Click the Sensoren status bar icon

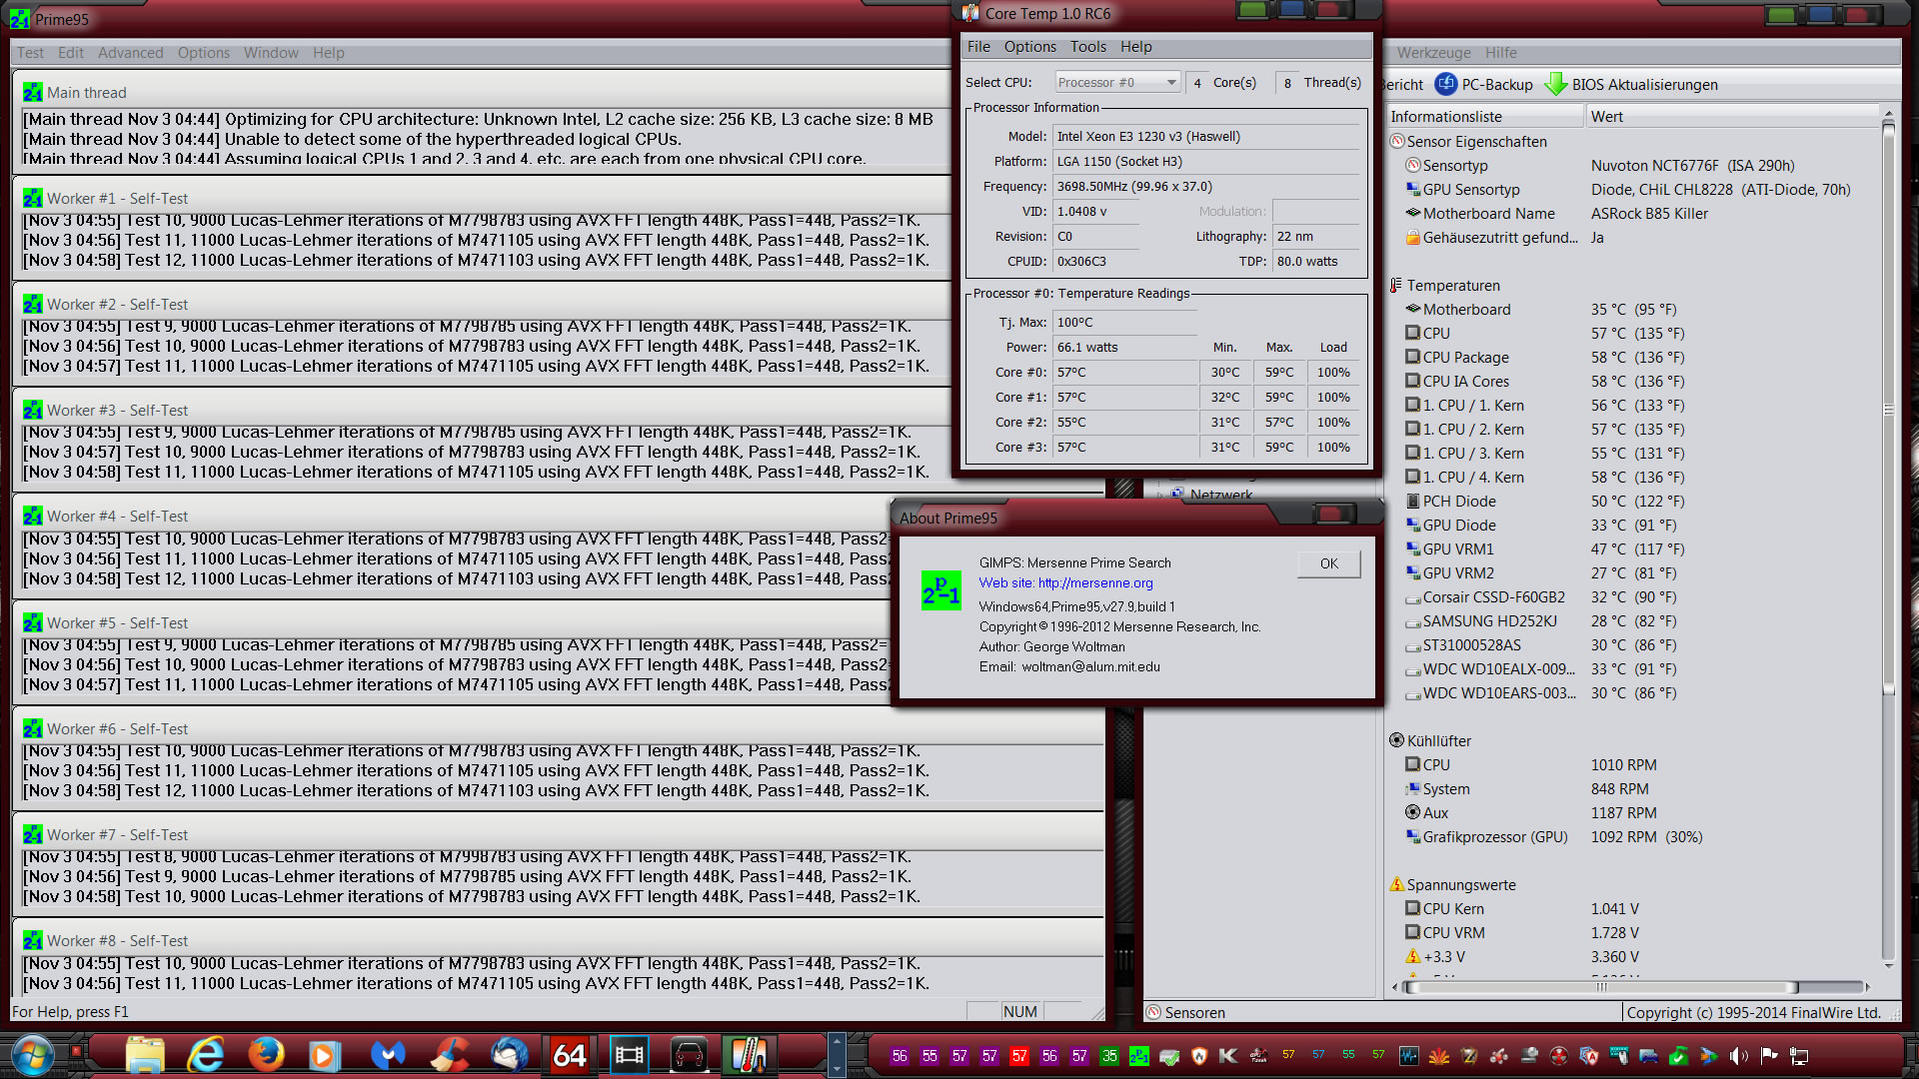click(x=1154, y=1012)
